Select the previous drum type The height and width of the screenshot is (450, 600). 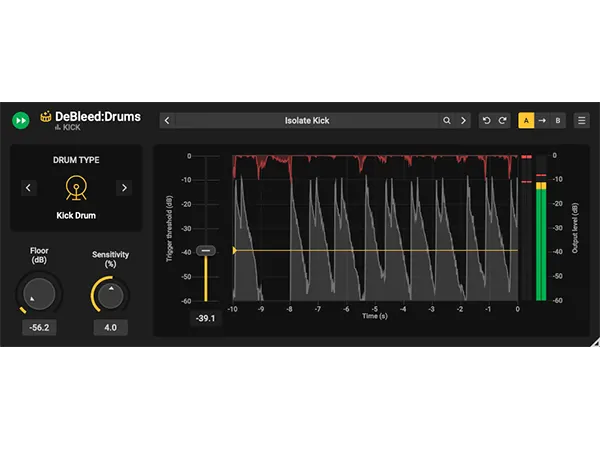[x=28, y=188]
